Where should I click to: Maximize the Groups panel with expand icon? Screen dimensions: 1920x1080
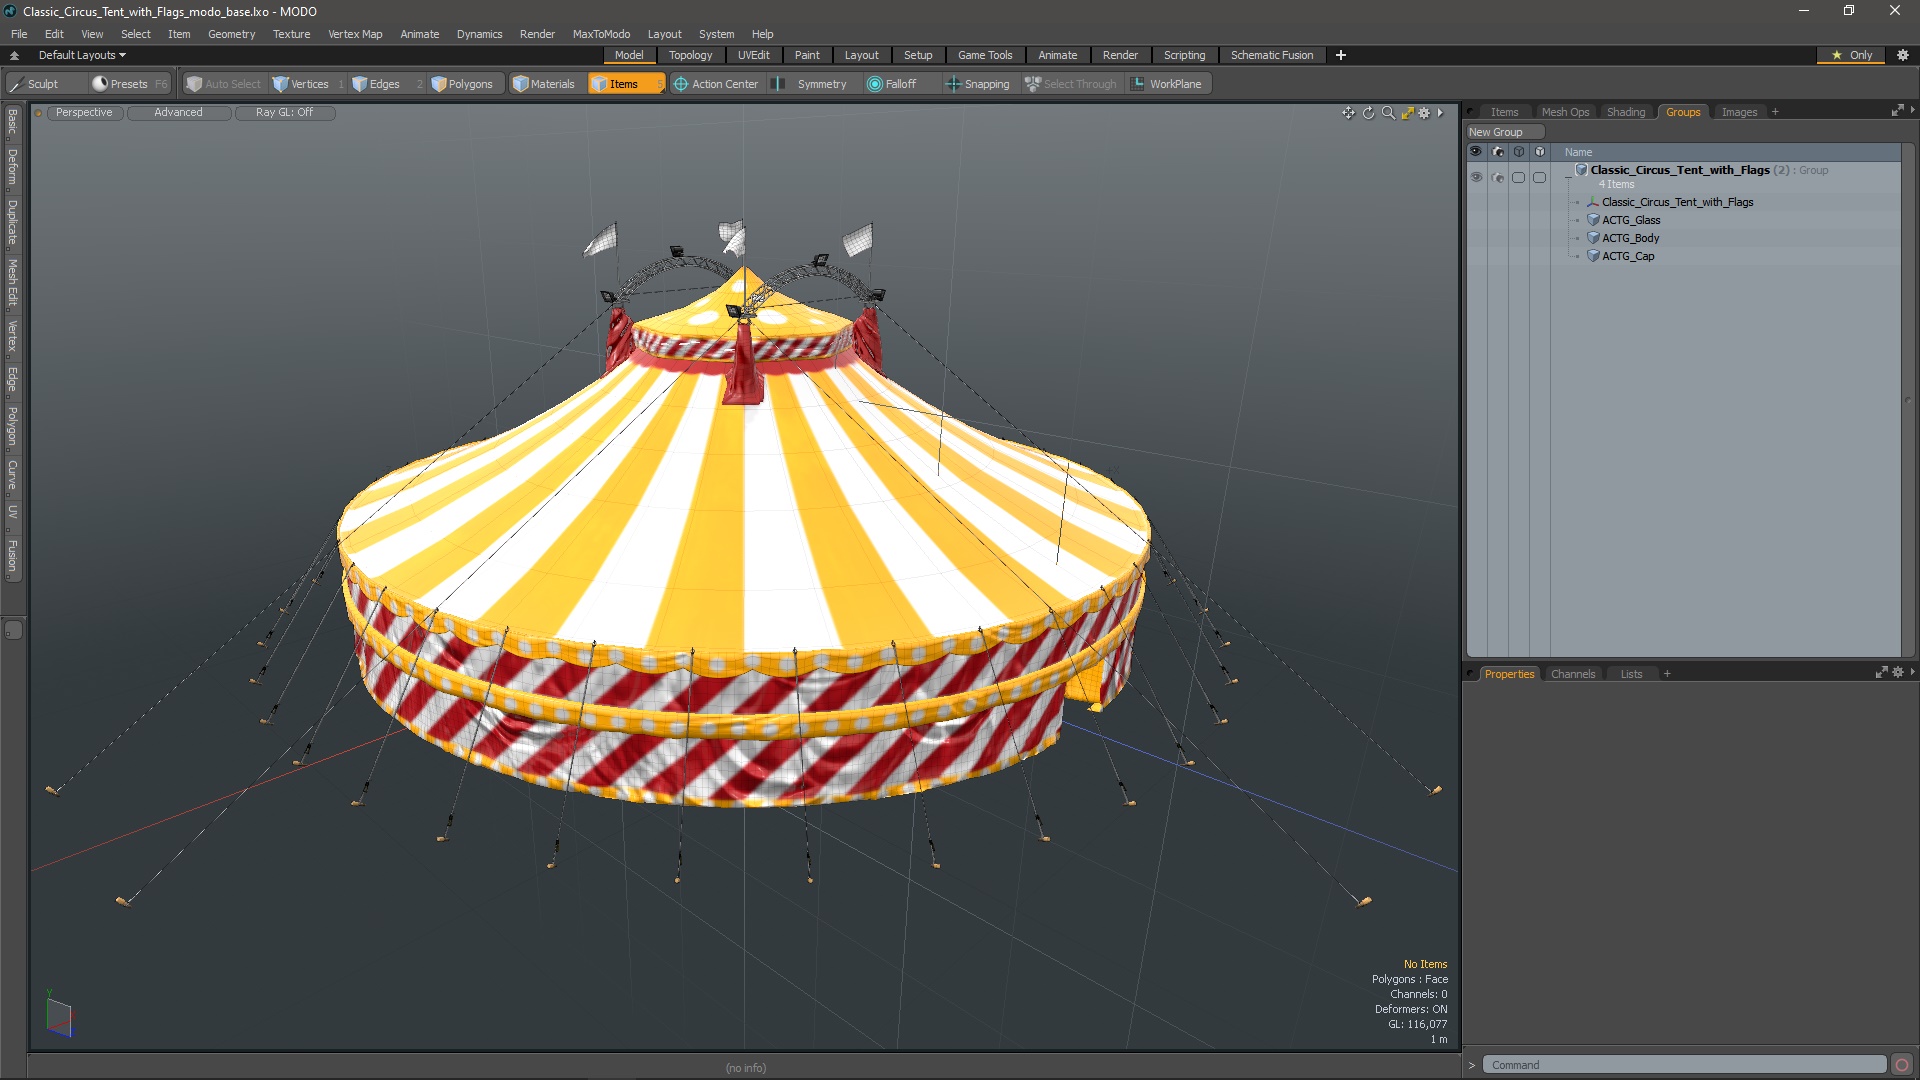(x=1897, y=111)
